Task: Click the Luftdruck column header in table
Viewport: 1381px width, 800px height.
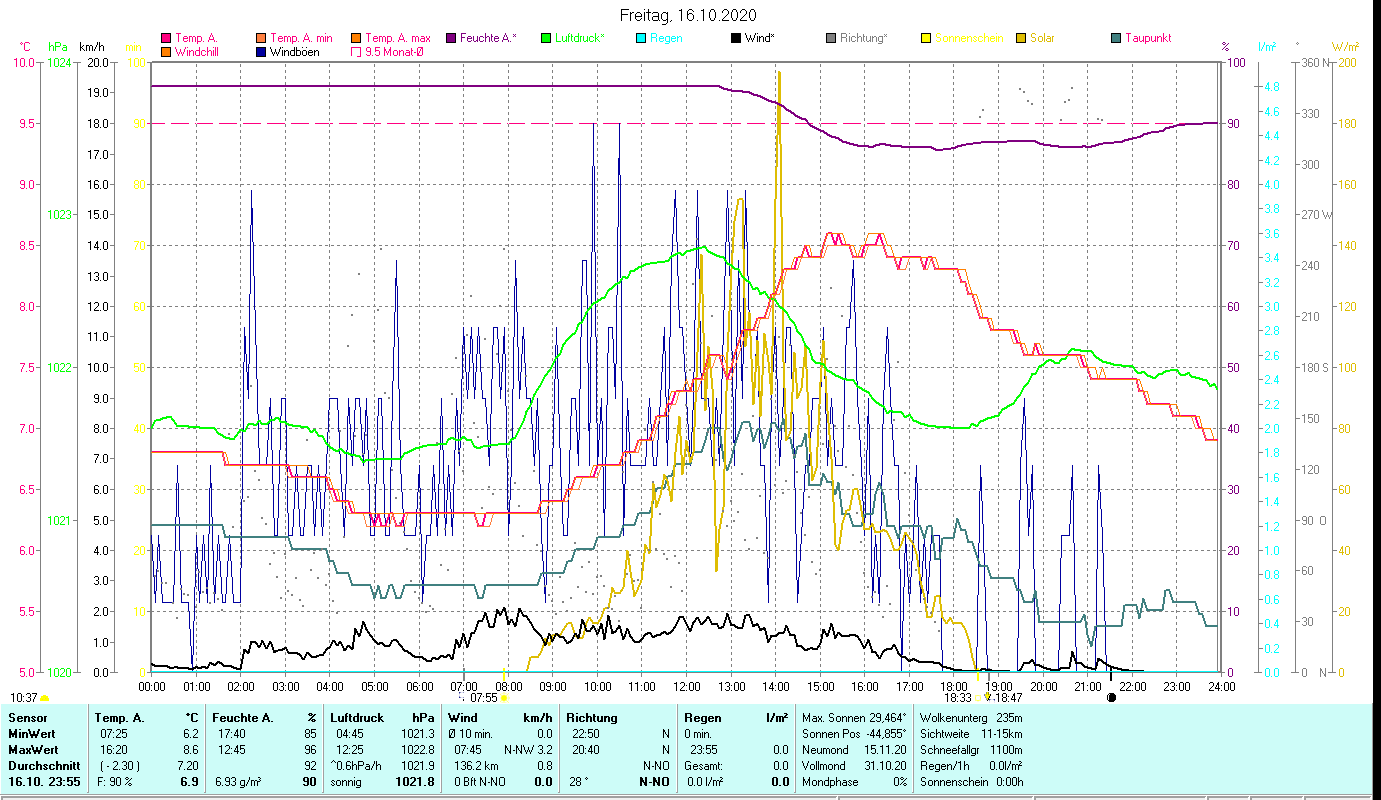Action: point(356,718)
